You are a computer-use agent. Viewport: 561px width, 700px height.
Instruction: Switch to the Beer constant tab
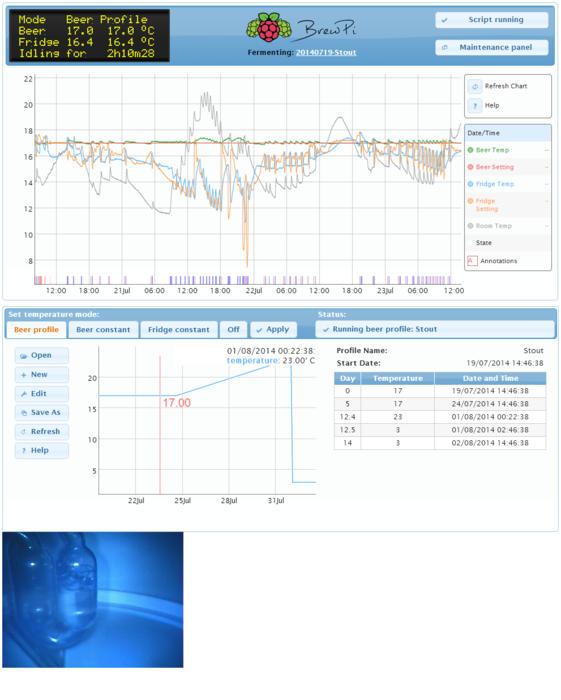pyautogui.click(x=103, y=329)
